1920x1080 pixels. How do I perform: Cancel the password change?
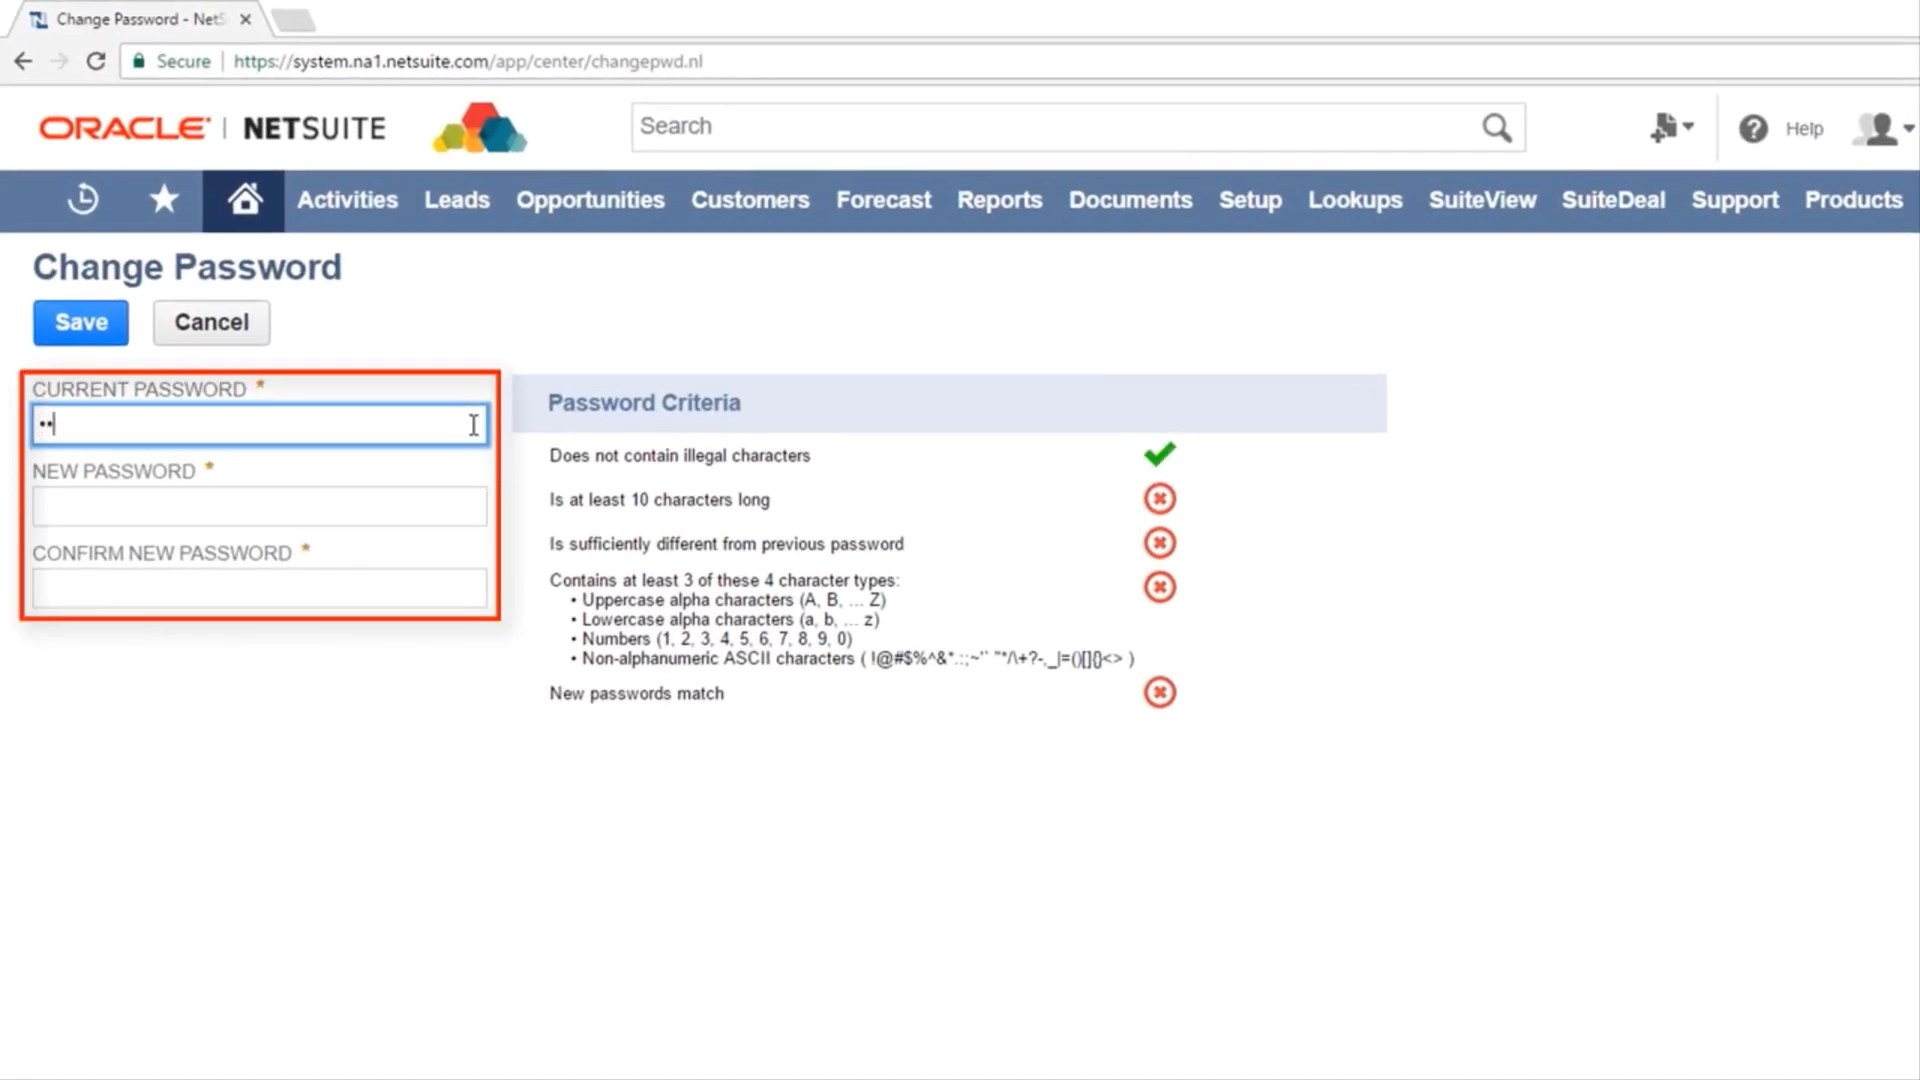(211, 322)
